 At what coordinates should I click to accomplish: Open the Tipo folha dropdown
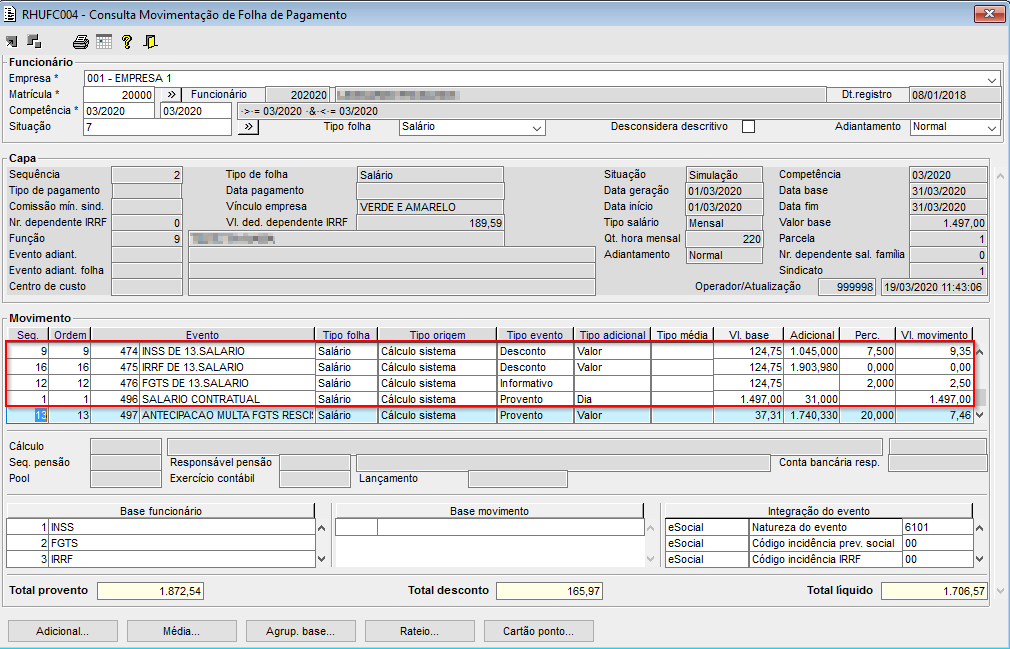[537, 128]
